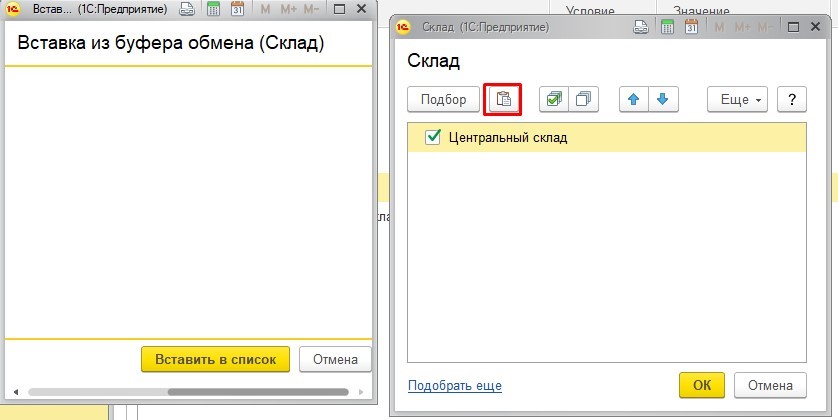838x420 pixels.
Task: Click Отмена in the Вставка window
Action: click(335, 359)
